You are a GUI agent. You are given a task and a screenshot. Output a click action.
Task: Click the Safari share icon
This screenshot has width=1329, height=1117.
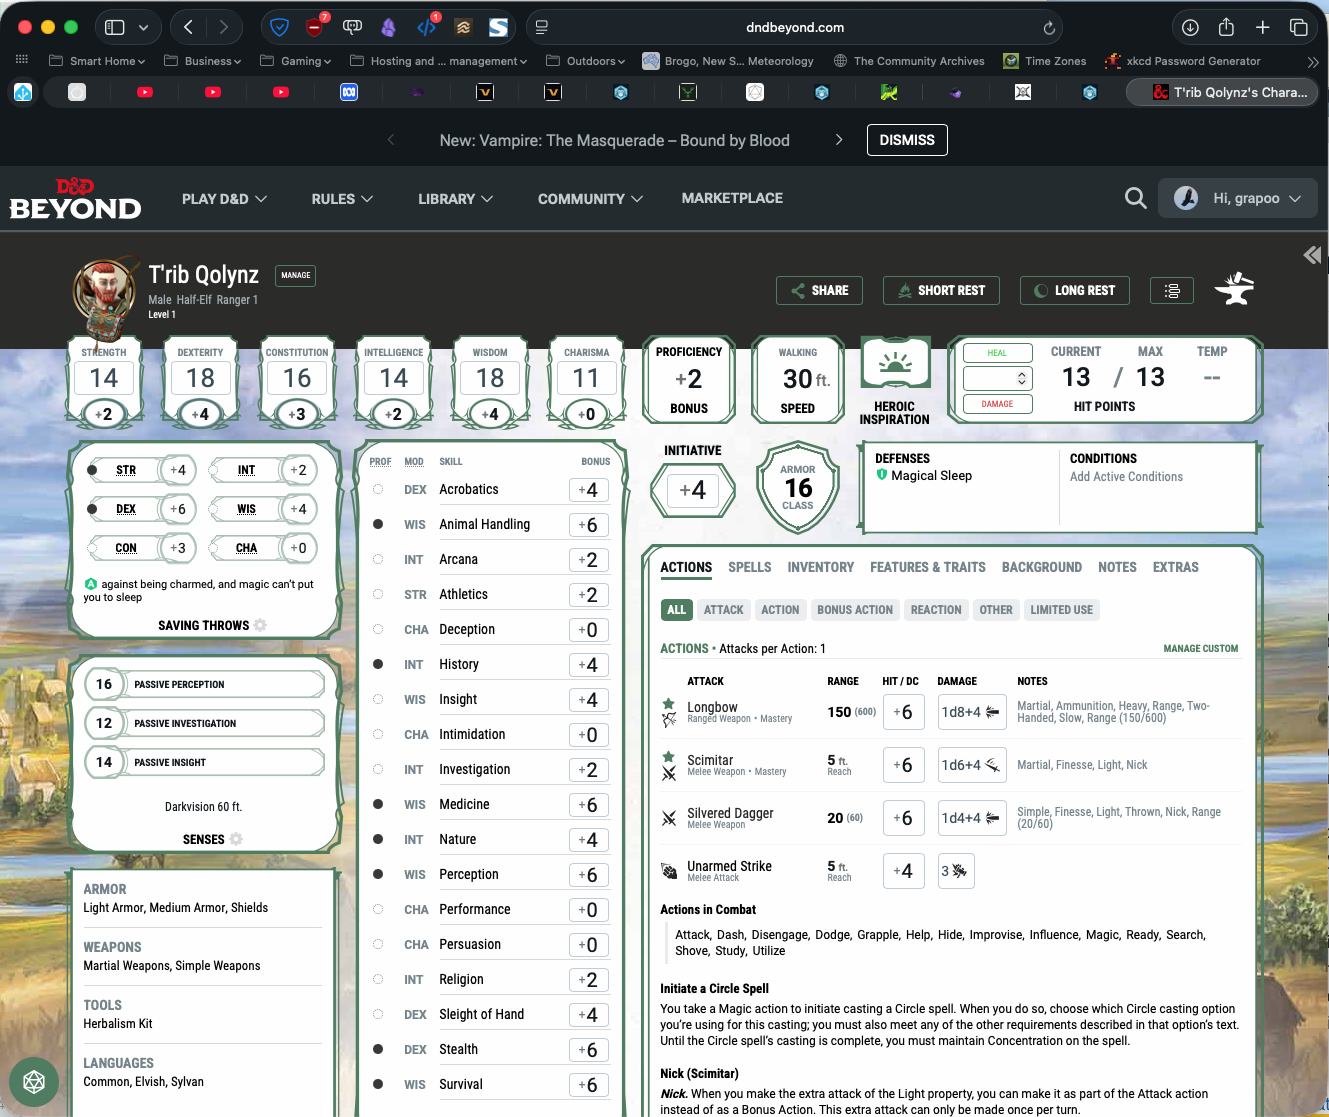pyautogui.click(x=1226, y=27)
